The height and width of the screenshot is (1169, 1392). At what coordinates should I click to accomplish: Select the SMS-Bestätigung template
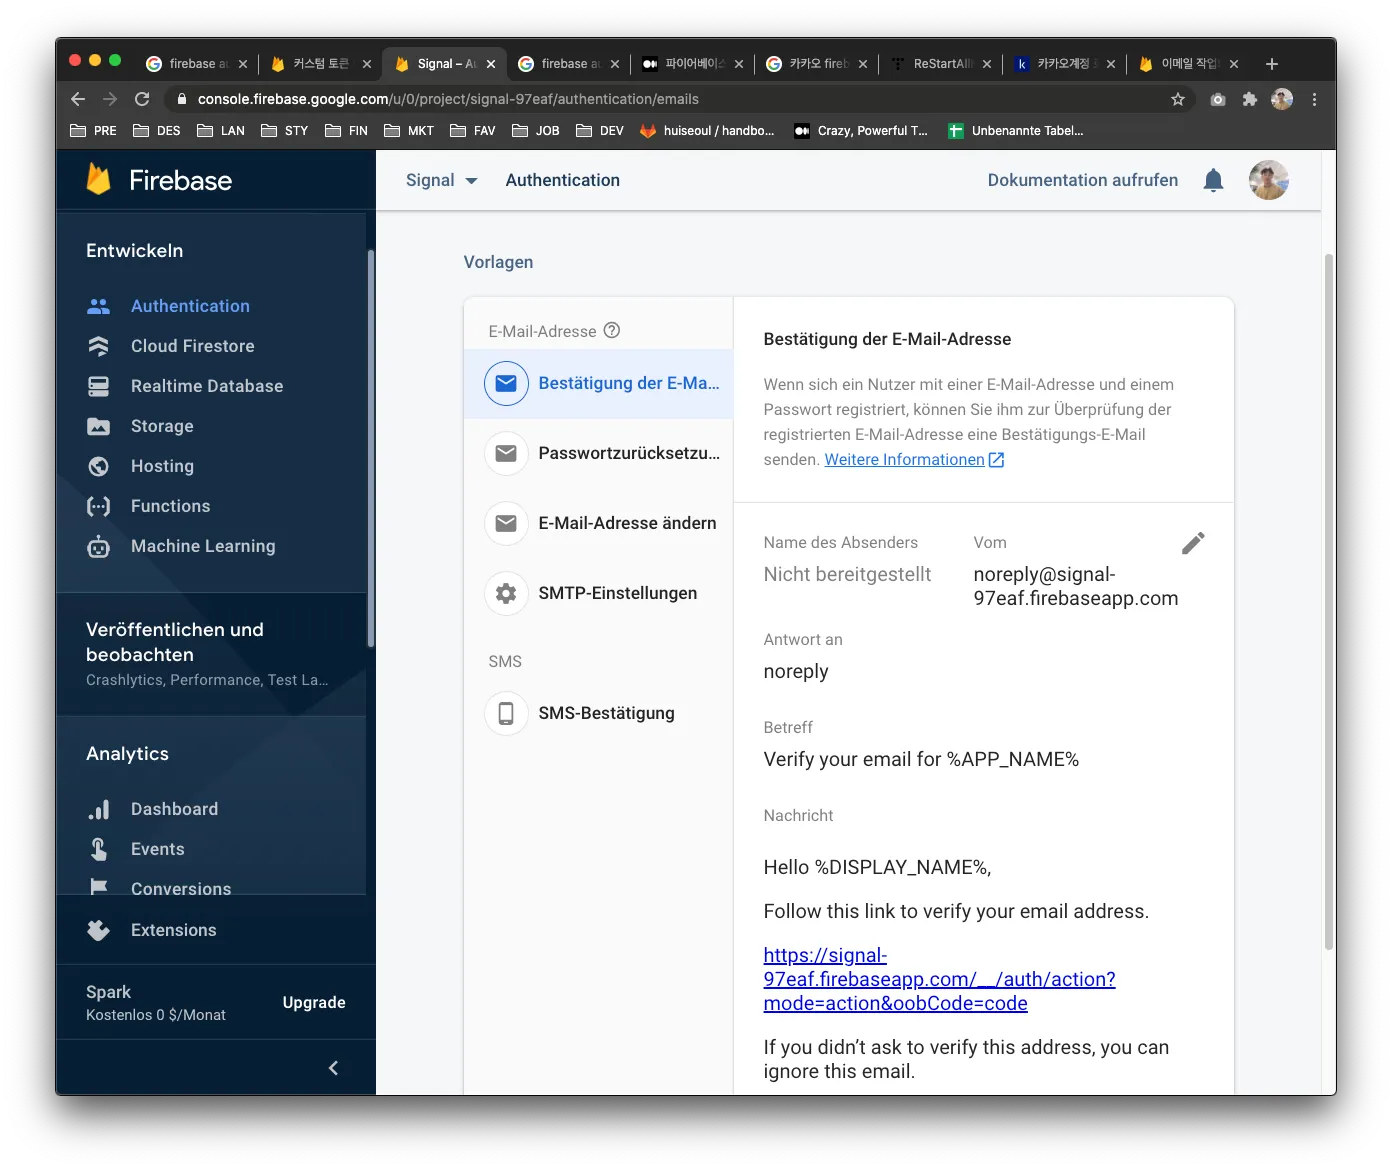click(x=599, y=713)
